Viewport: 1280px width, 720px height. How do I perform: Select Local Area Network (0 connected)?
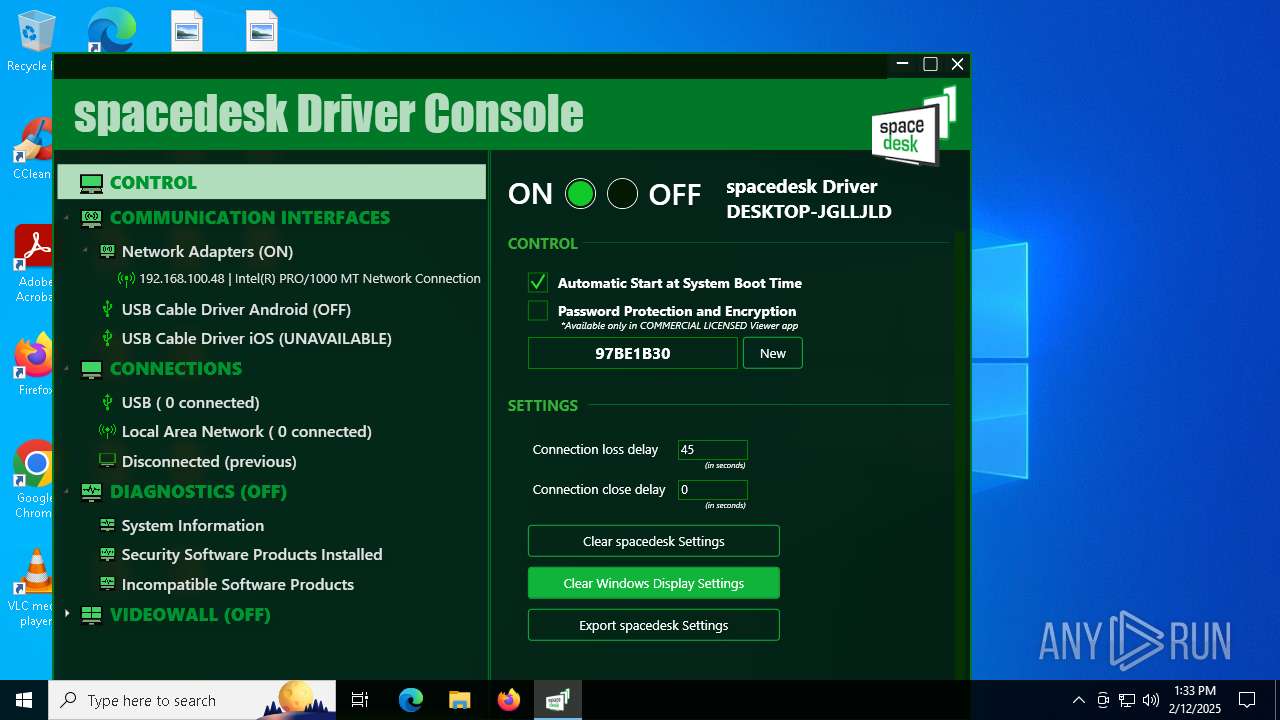coord(246,432)
